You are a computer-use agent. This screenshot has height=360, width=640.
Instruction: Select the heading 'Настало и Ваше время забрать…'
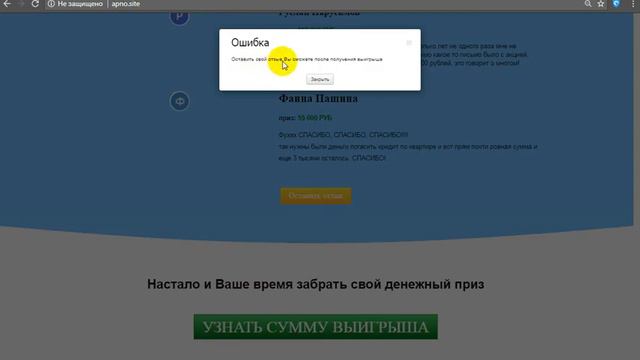316,284
